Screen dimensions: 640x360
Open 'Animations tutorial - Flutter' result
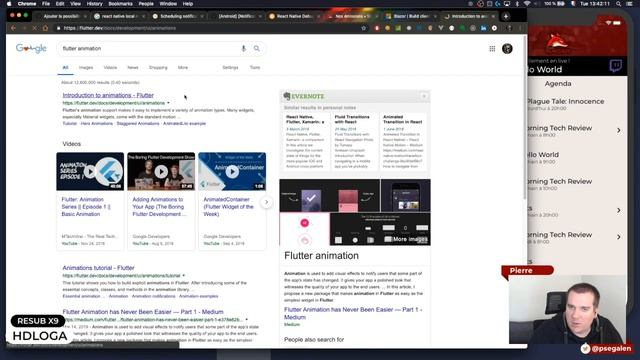tap(98, 268)
